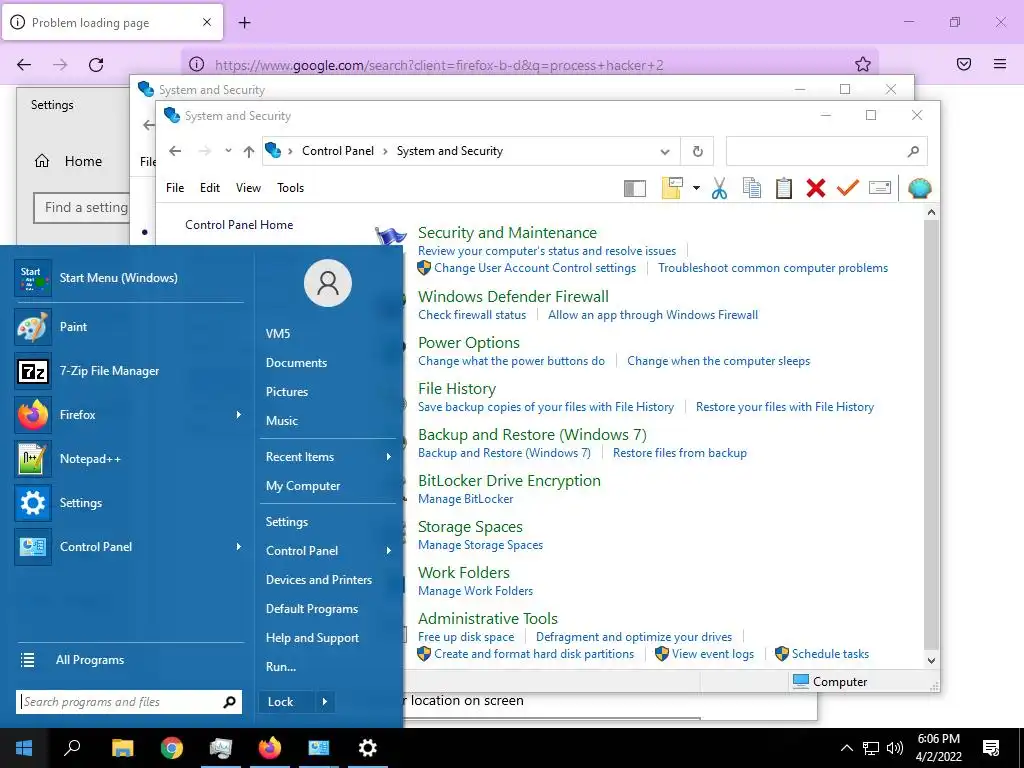This screenshot has height=768, width=1024.
Task: Open the File menu
Action: [x=175, y=188]
